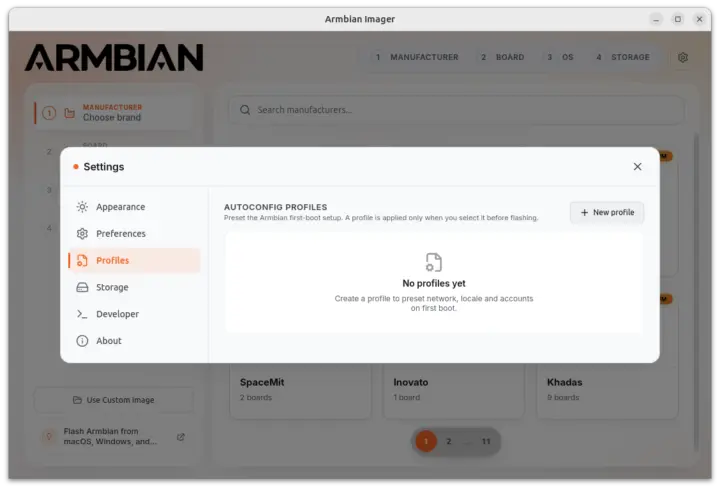Create a new autoconfig profile

[607, 213]
